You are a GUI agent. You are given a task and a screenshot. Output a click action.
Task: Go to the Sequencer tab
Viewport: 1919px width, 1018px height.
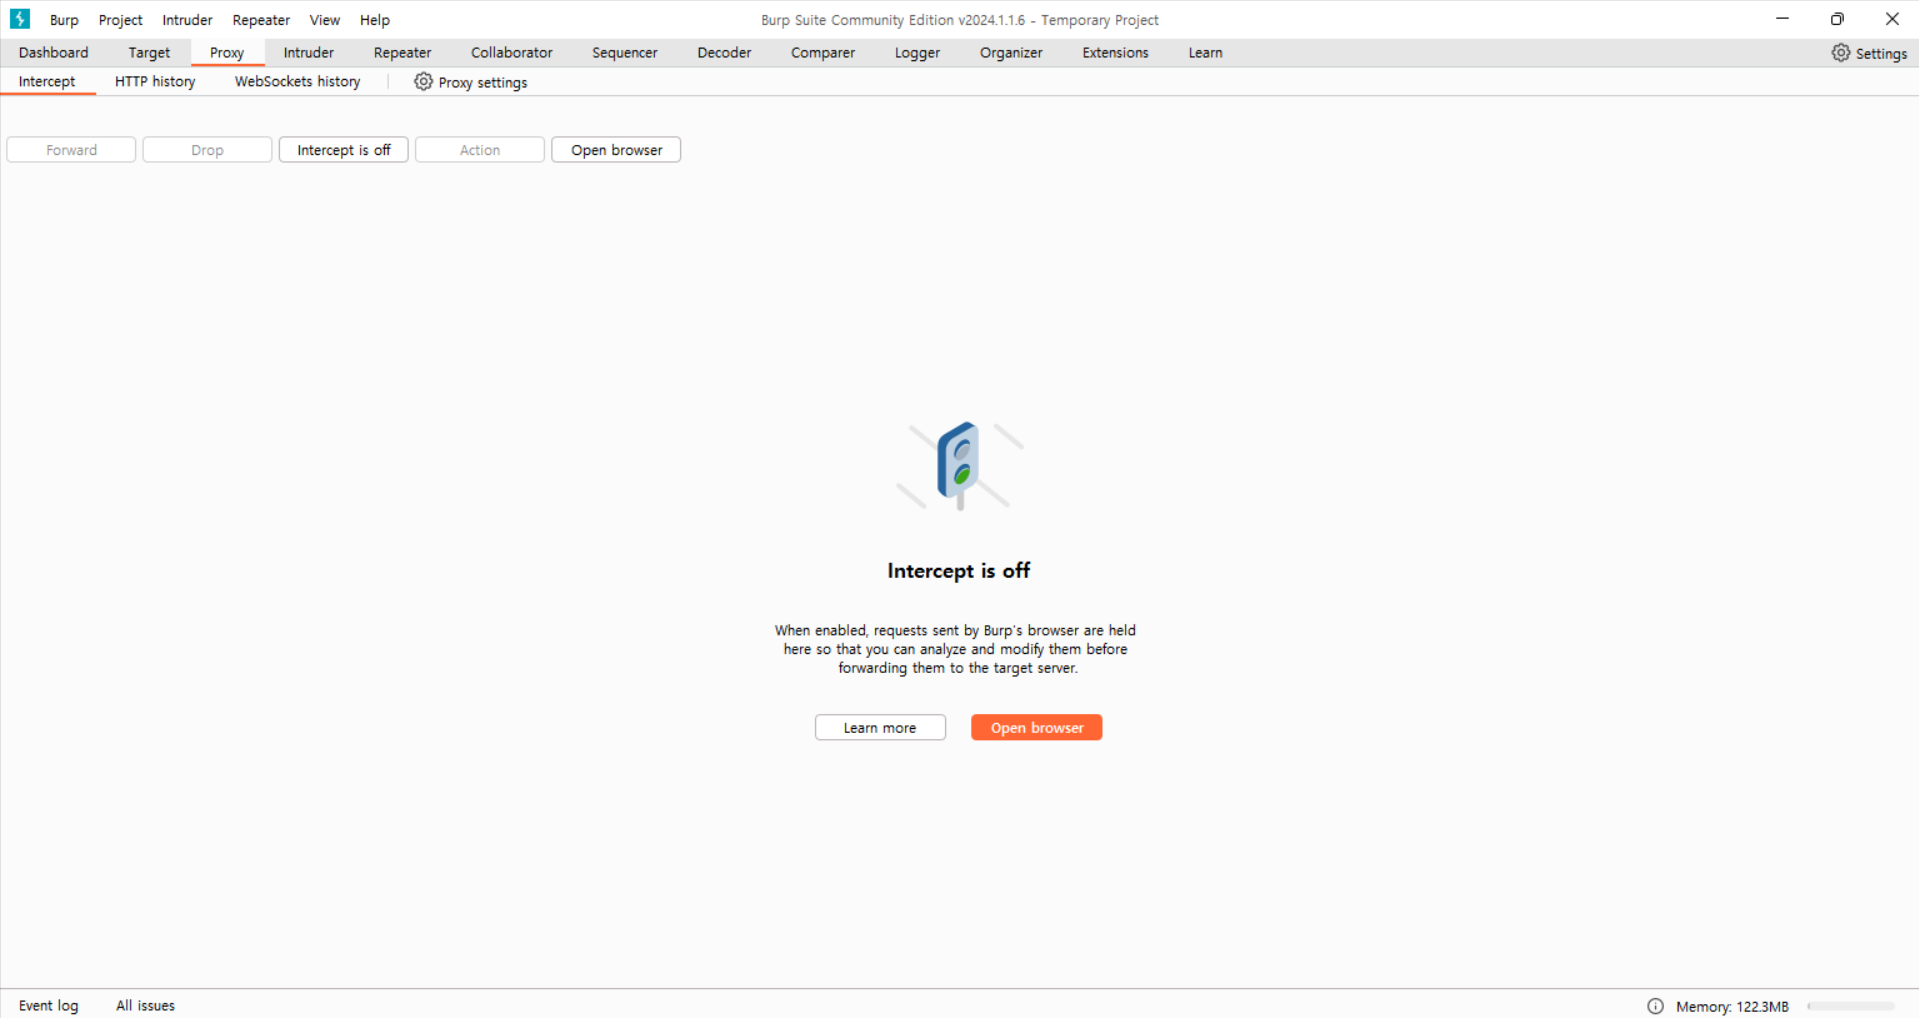pos(624,53)
